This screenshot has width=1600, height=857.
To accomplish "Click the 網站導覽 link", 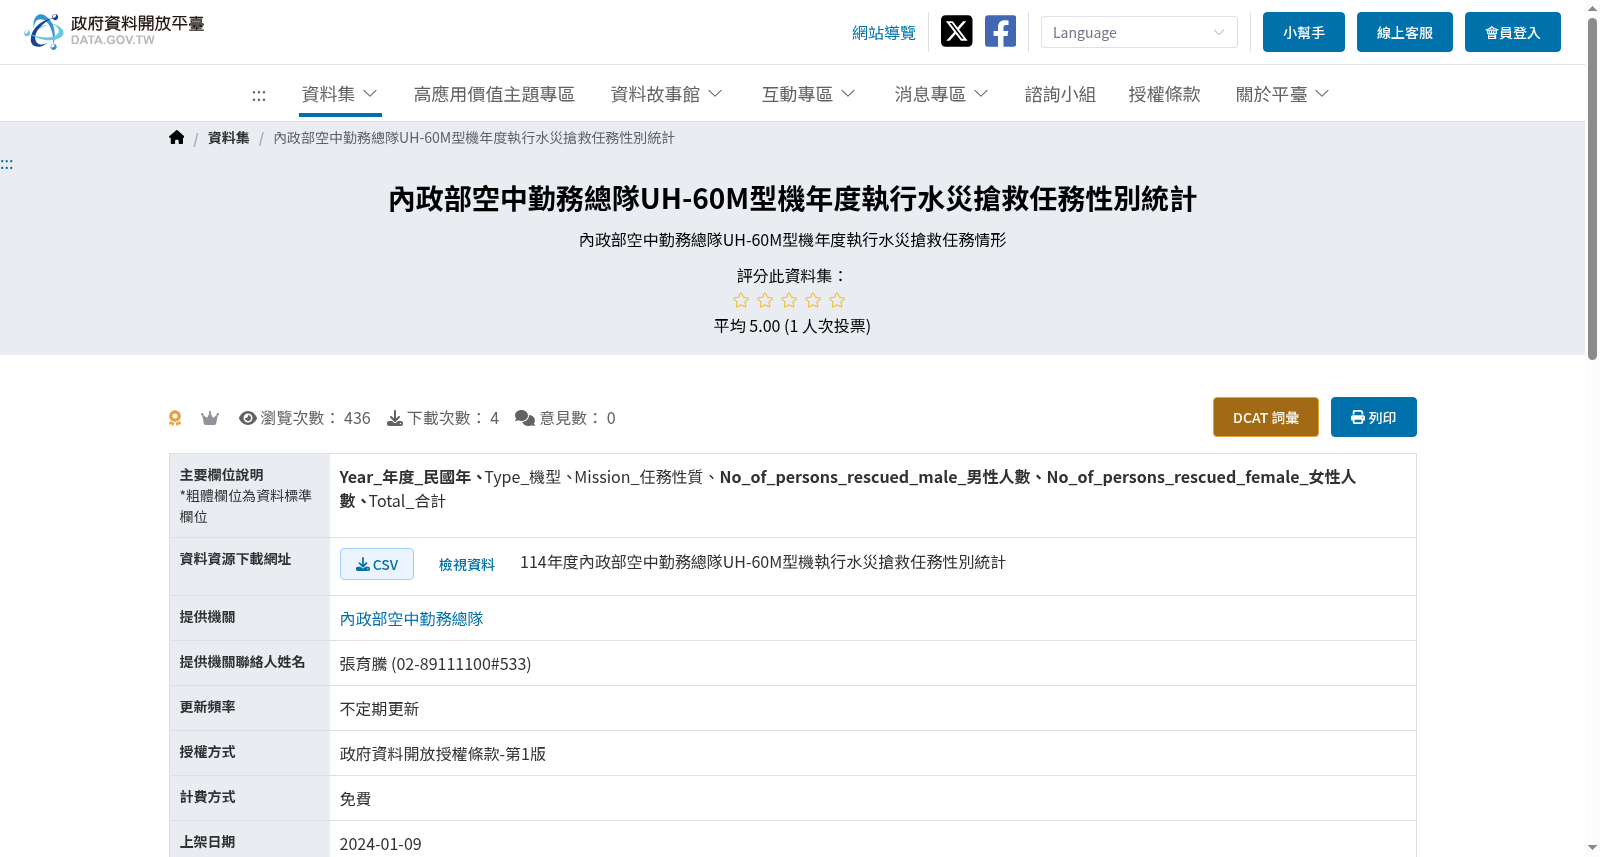I will pos(884,33).
